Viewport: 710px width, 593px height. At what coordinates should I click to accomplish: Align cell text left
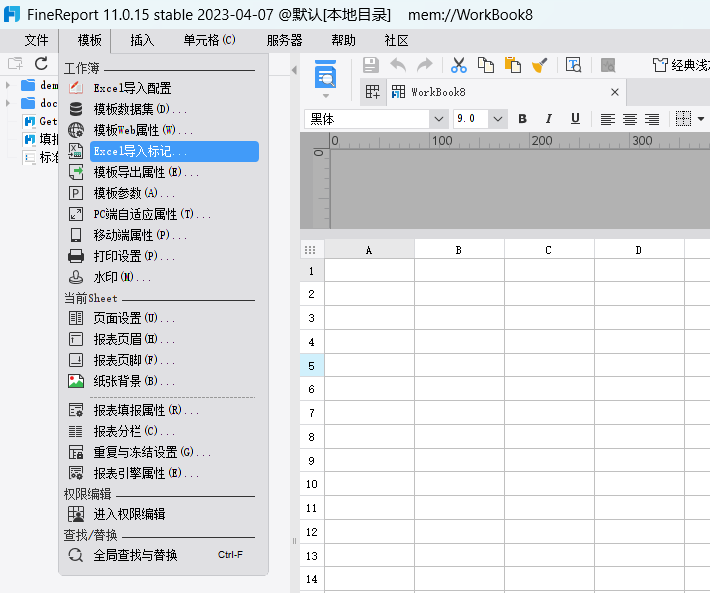607,119
